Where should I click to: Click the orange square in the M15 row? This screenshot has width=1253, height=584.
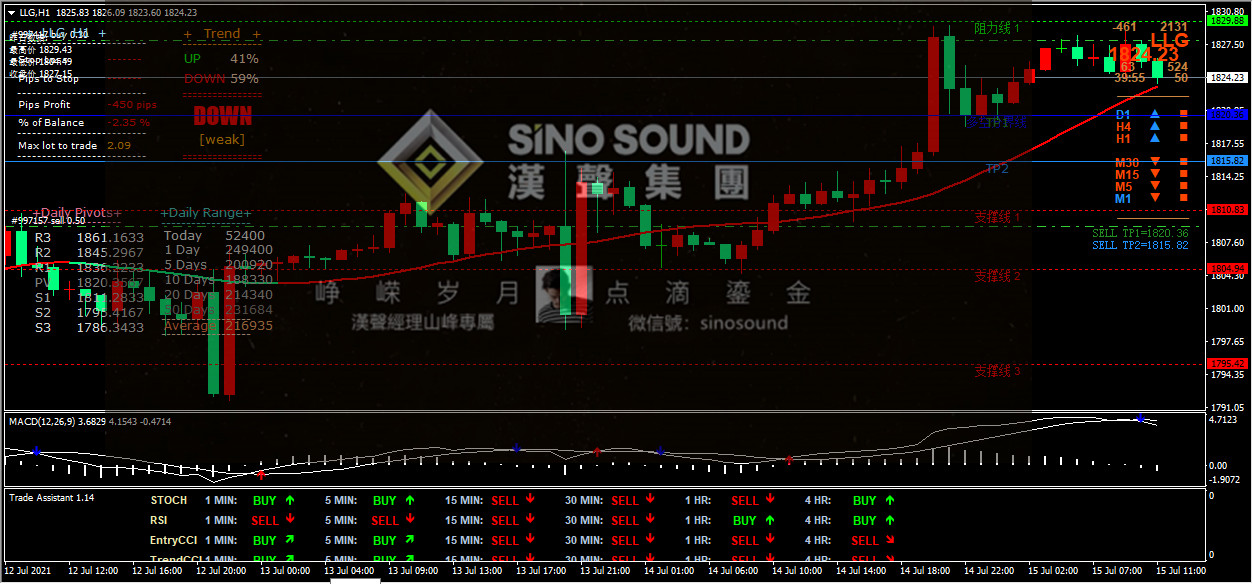click(1184, 175)
